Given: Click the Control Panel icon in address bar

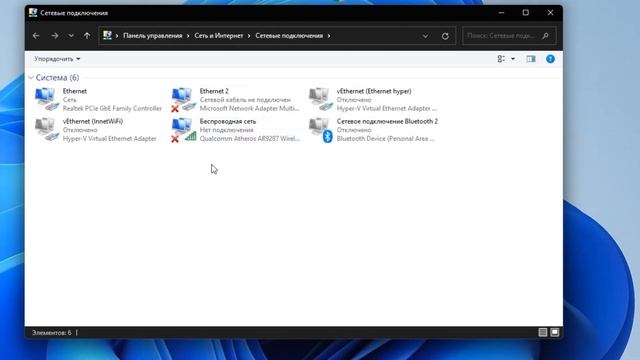Looking at the screenshot, I should coord(107,36).
